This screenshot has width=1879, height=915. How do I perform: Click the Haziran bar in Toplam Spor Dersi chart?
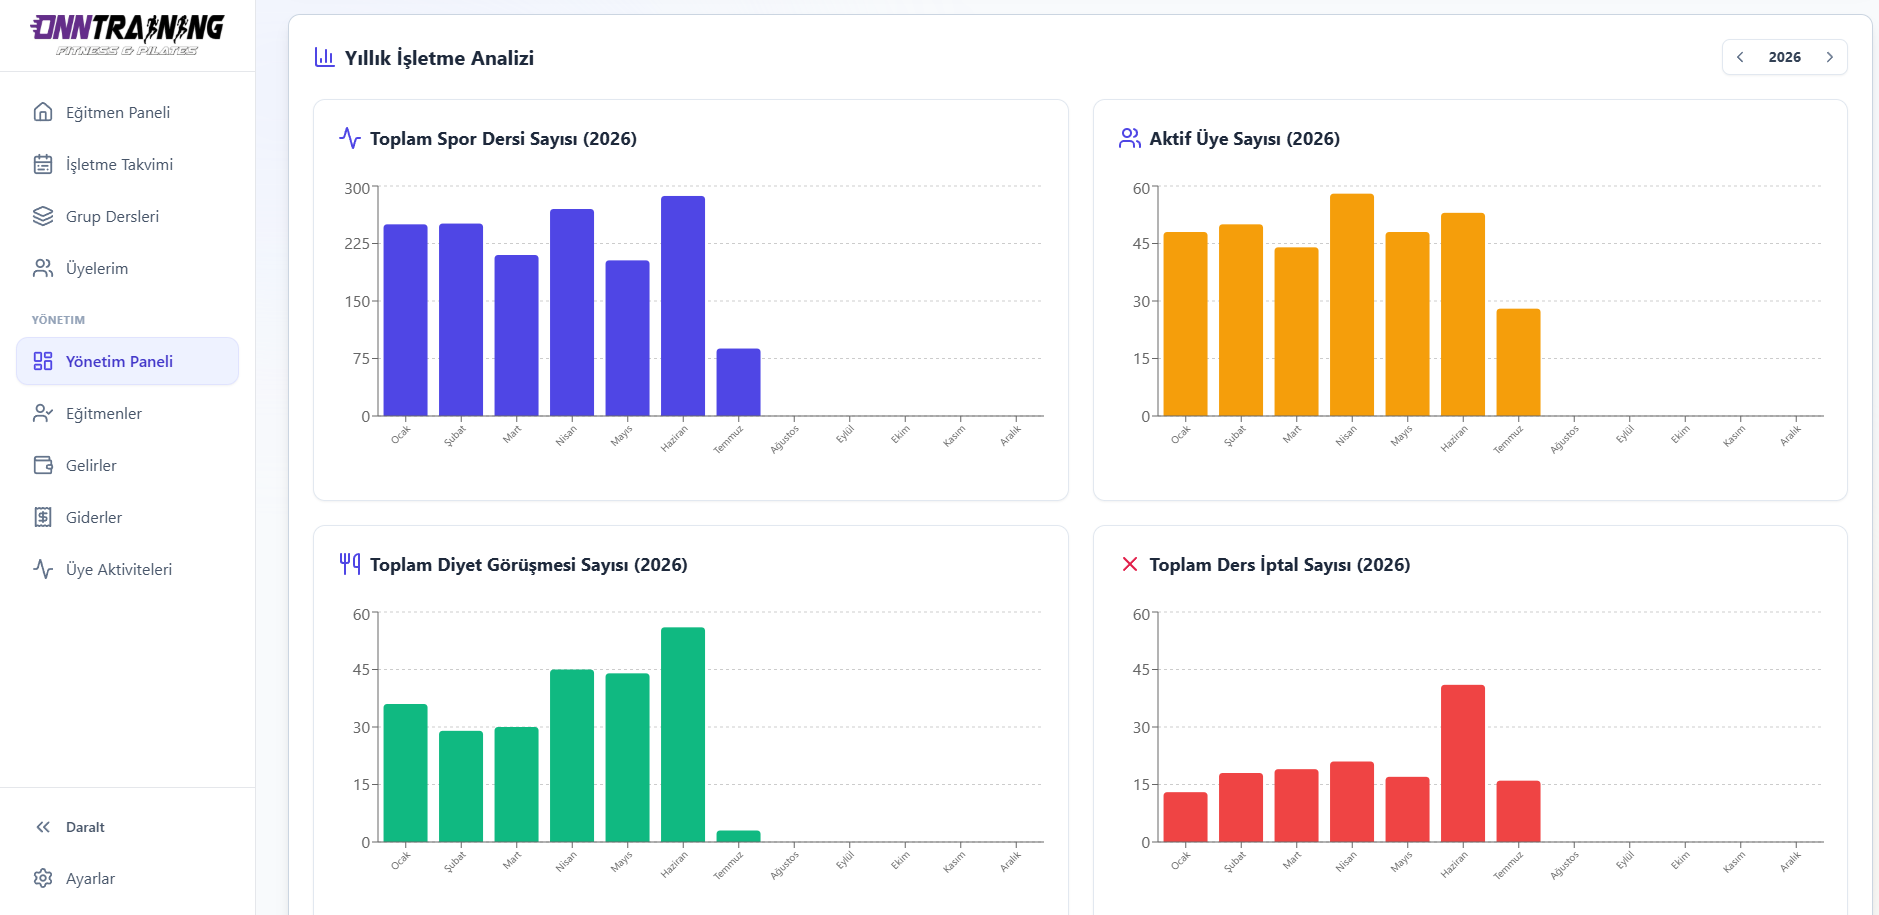point(683,306)
